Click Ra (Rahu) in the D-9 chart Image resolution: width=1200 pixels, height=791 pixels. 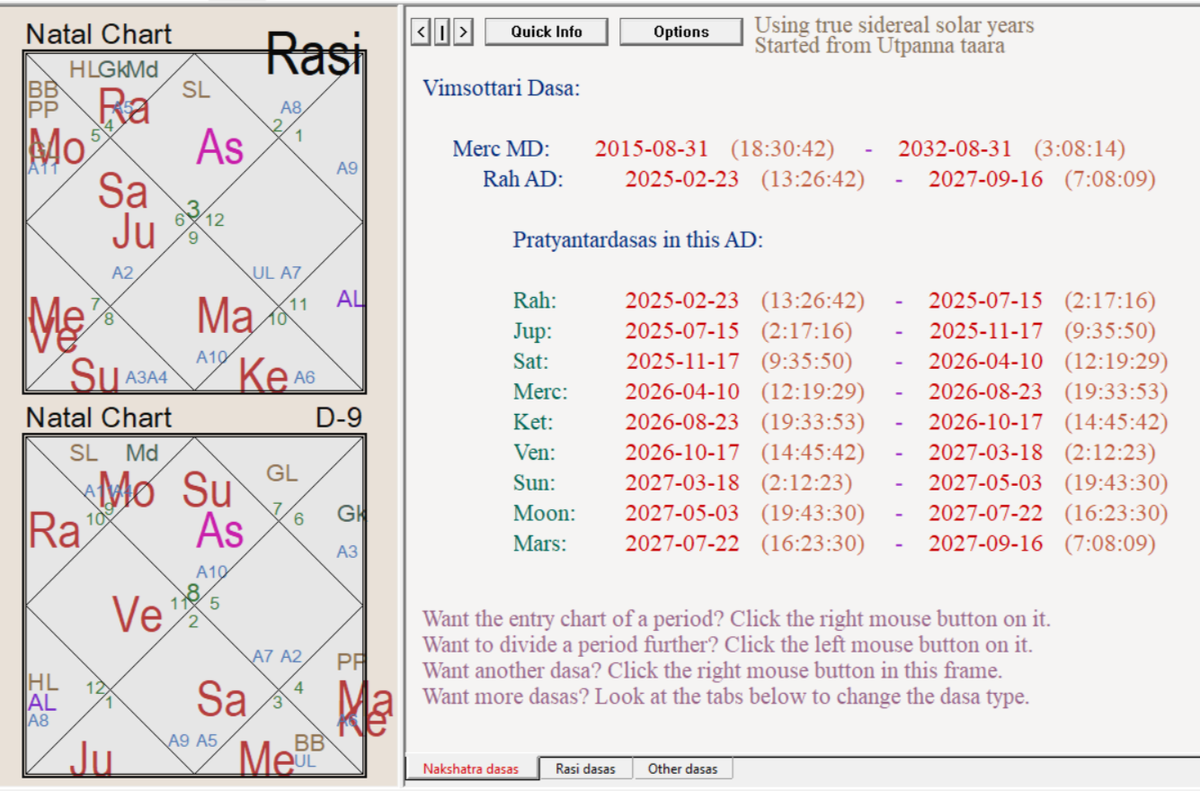(53, 530)
